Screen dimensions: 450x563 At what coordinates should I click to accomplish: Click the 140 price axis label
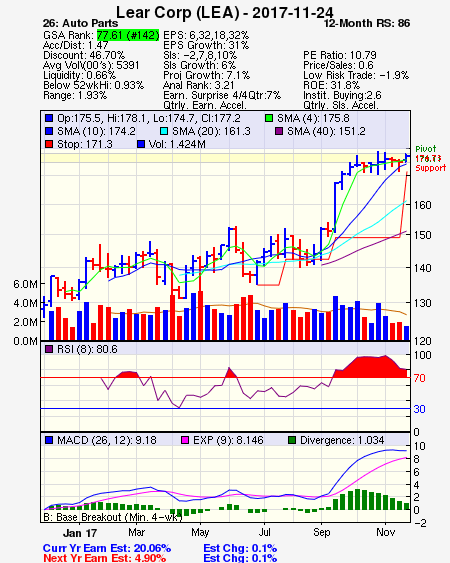pyautogui.click(x=422, y=268)
